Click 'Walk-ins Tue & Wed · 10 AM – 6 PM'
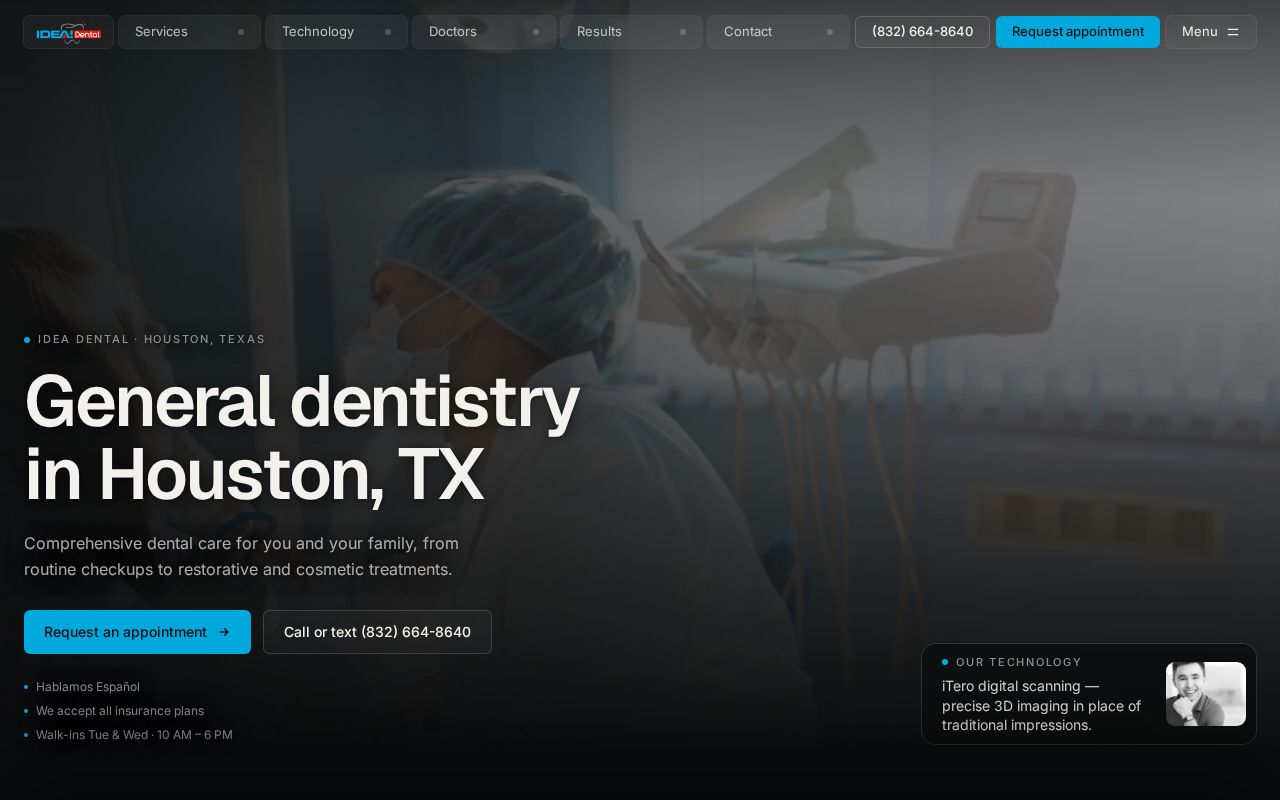 134,735
